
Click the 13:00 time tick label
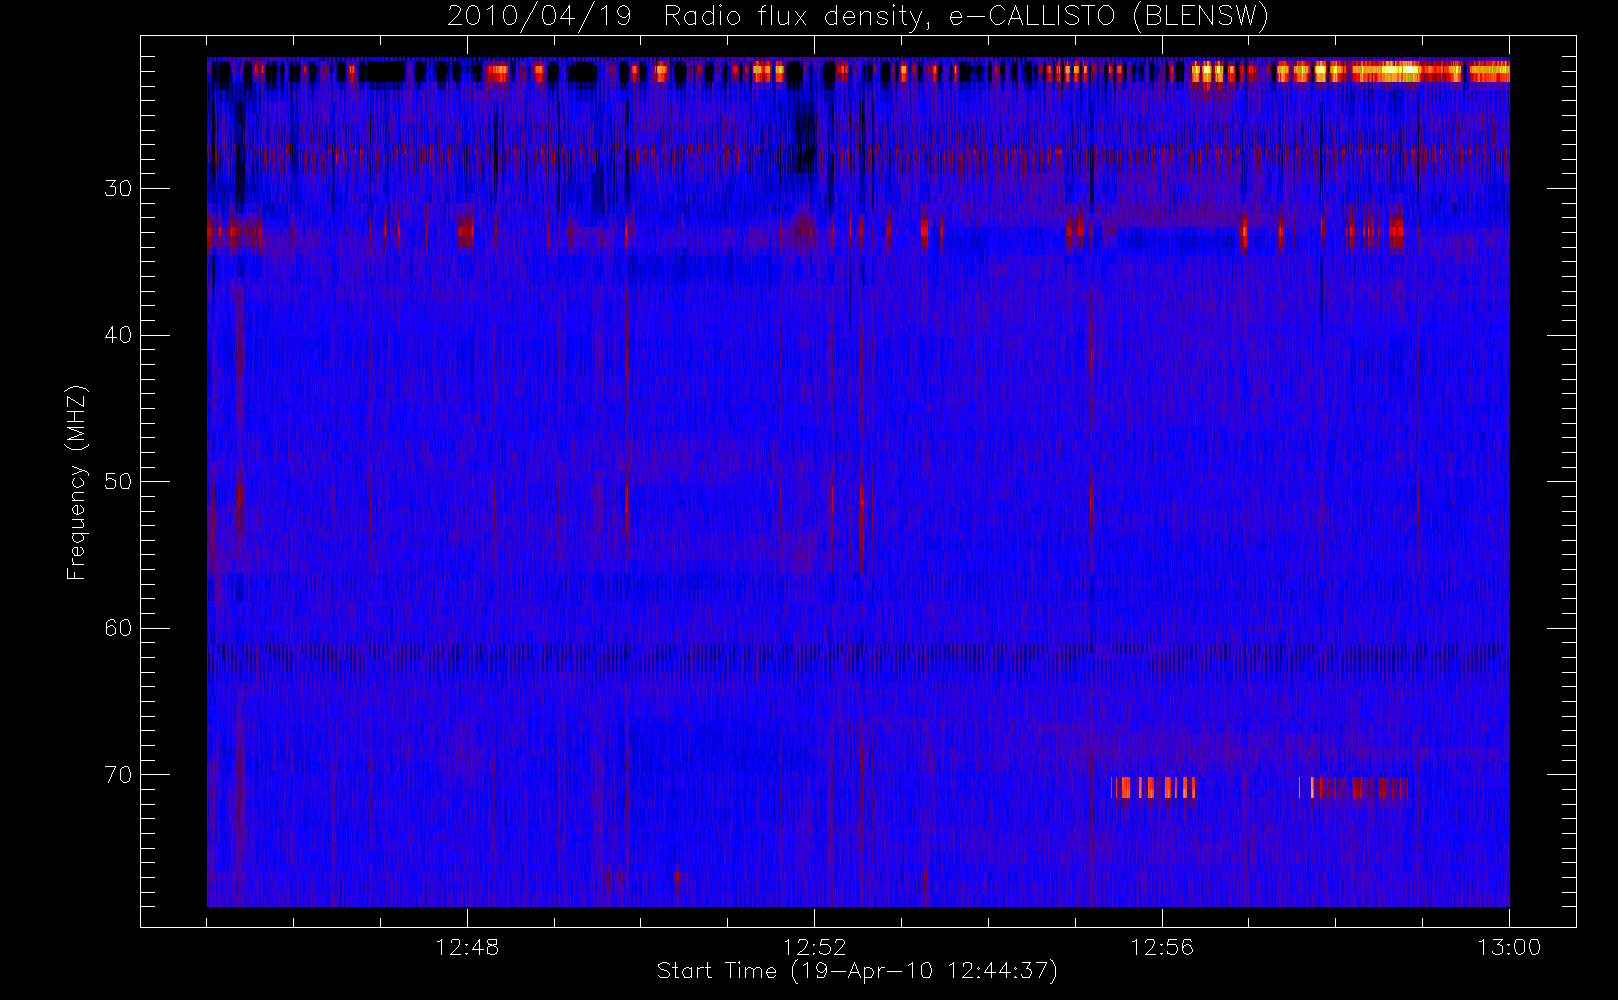[1509, 947]
